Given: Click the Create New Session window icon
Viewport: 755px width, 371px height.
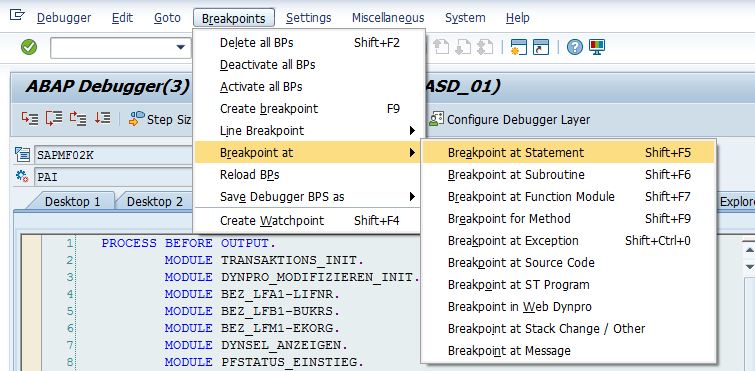Looking at the screenshot, I should [519, 47].
